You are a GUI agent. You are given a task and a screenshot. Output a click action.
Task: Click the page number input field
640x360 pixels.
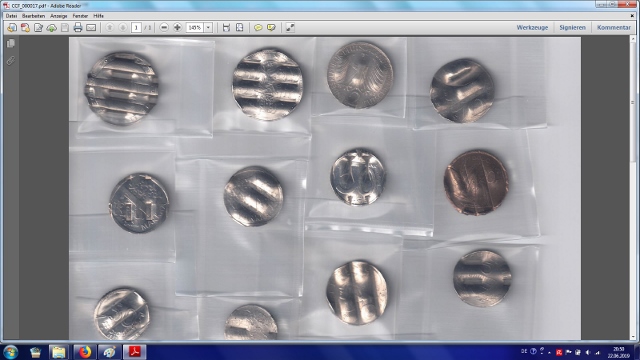[x=136, y=28]
